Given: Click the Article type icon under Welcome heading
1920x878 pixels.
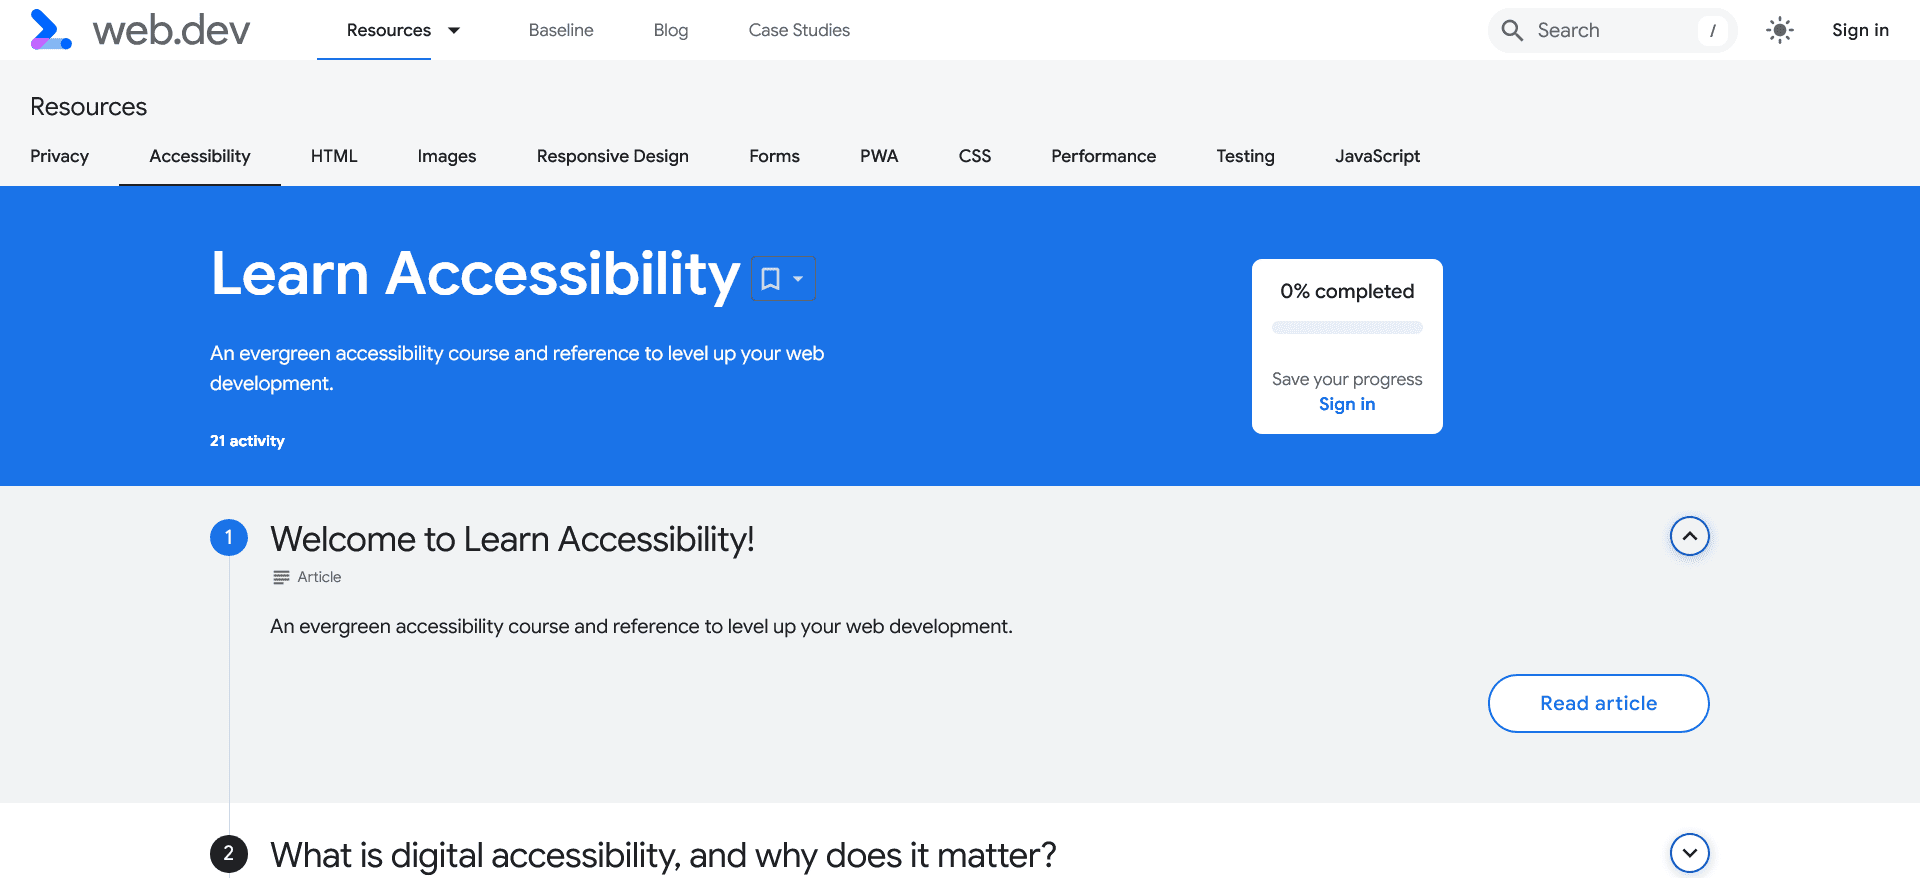Looking at the screenshot, I should 280,577.
